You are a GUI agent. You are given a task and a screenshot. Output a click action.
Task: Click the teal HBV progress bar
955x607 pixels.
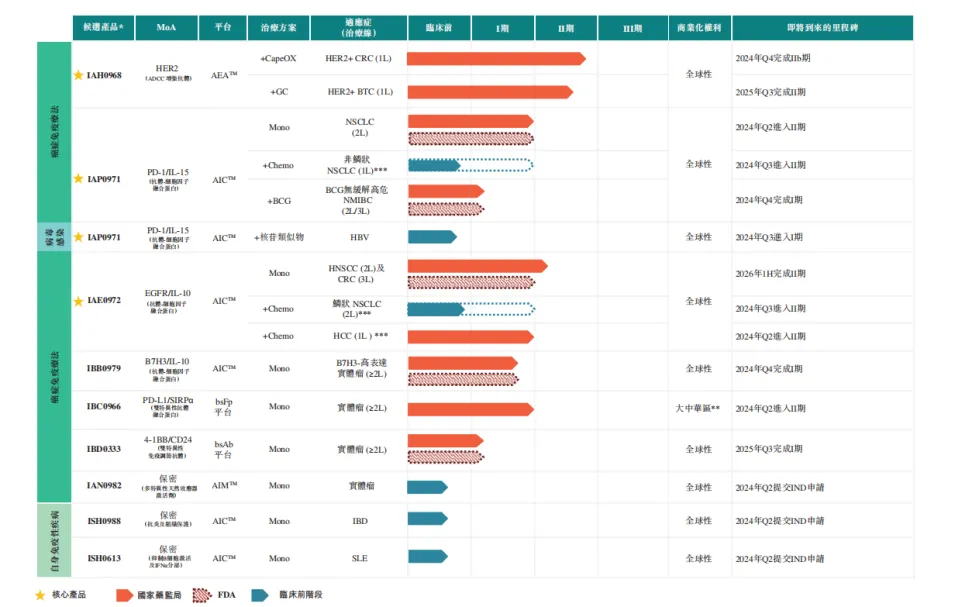431,237
